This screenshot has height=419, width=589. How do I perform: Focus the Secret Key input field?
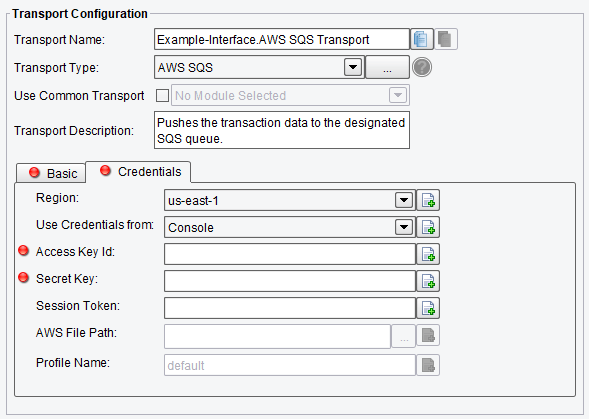pos(290,281)
